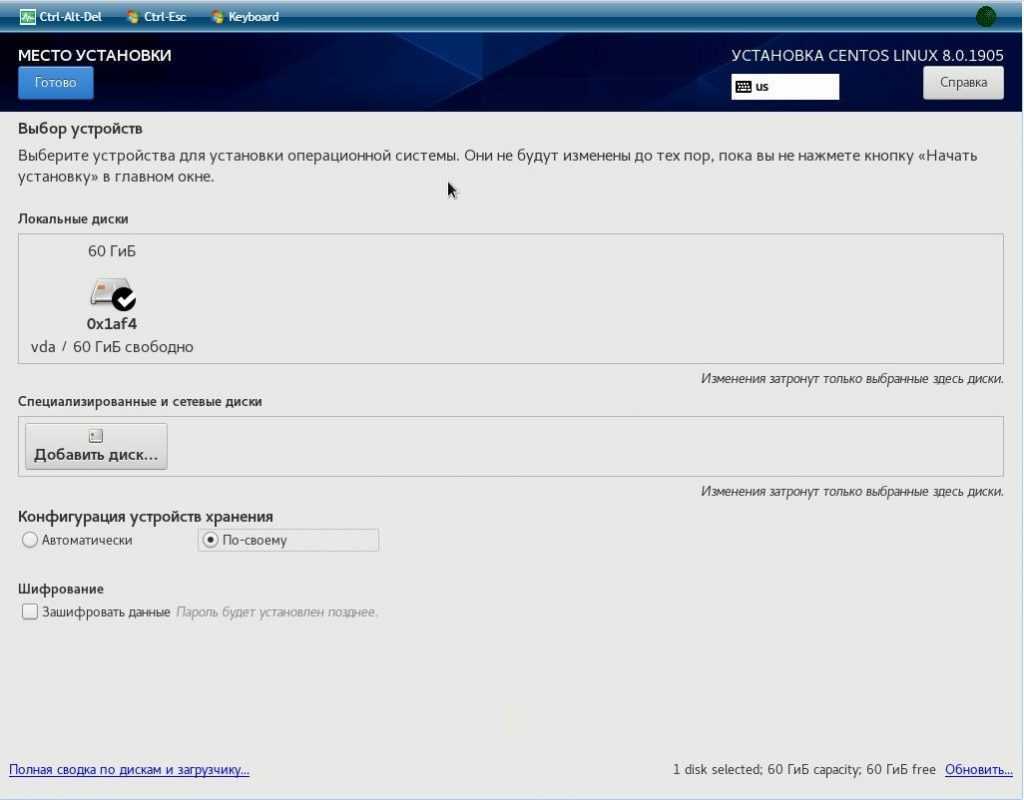Click Пароль будет установлен позднее hint text
Viewport: 1024px width, 800px height.
point(278,612)
